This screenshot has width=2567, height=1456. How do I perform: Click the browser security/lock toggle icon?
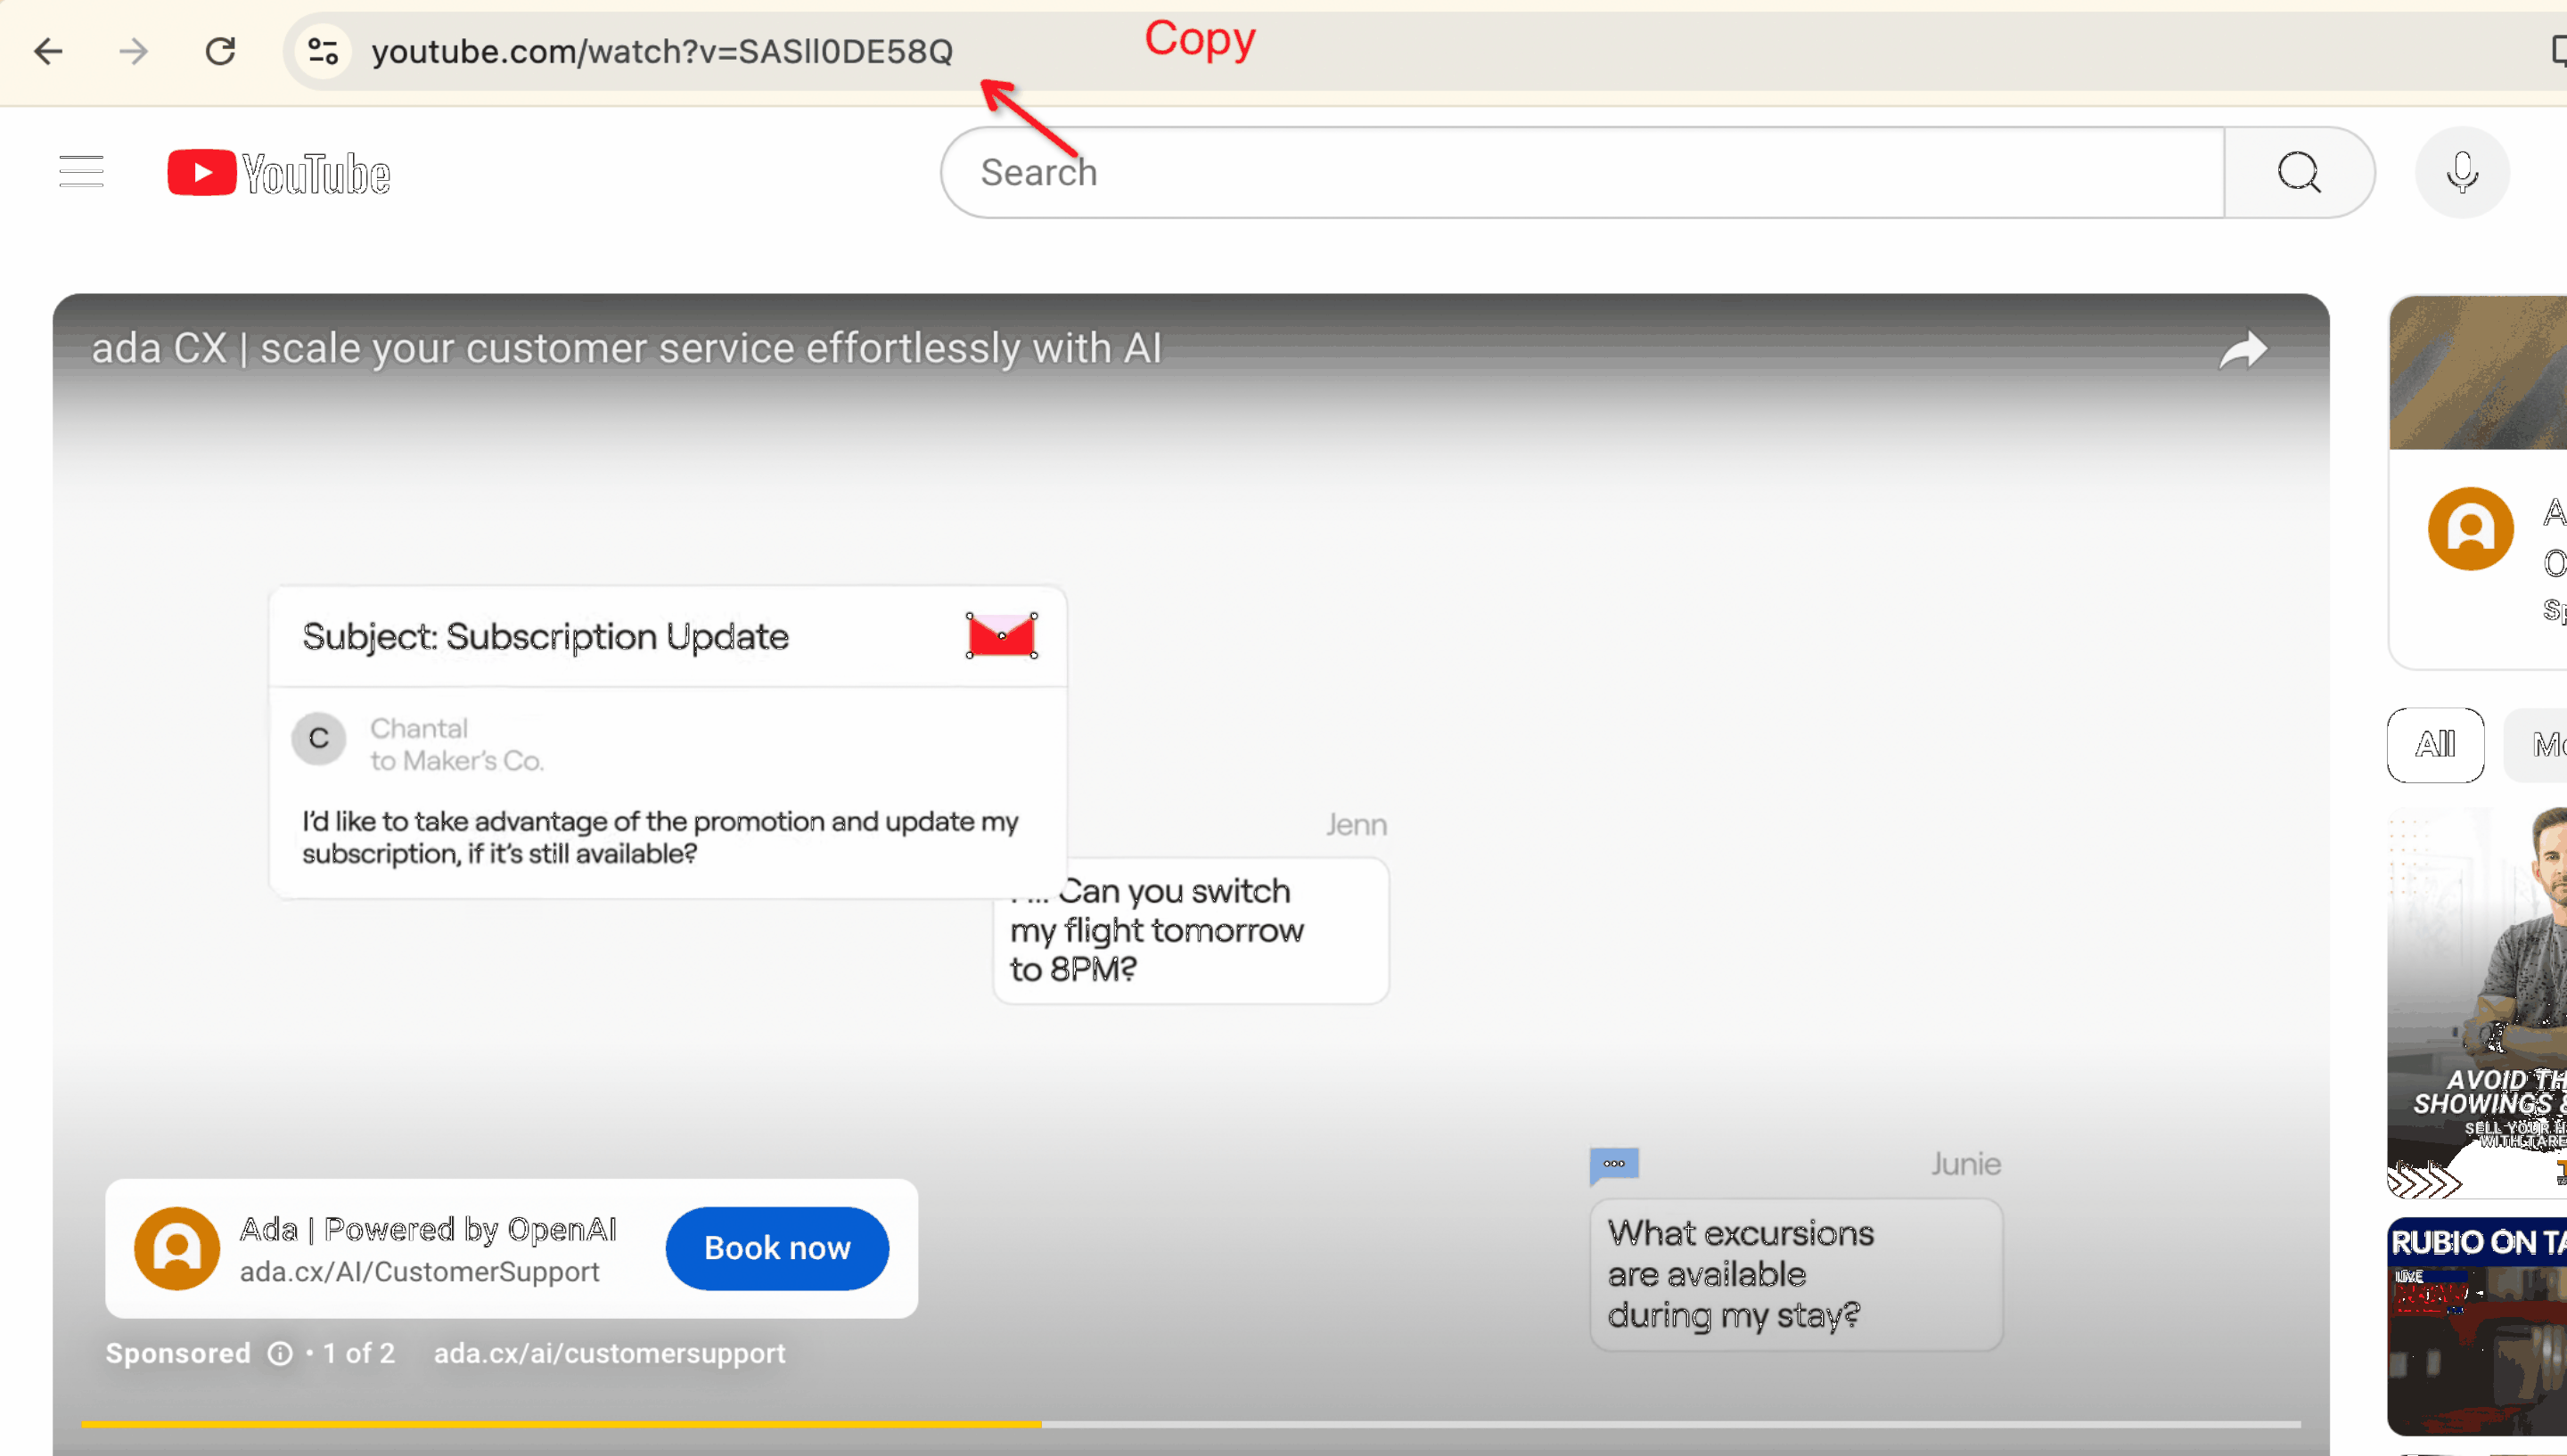tap(323, 47)
